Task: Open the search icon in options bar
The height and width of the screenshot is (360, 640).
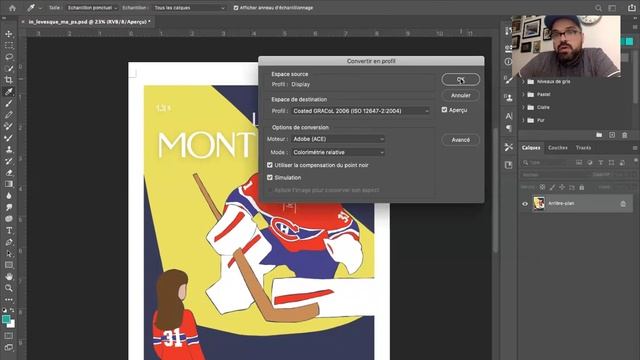Action: 598,8
